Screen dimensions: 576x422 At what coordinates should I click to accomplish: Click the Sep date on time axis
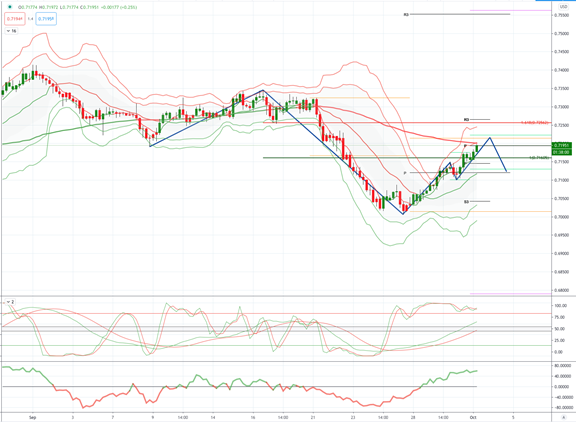coord(33,417)
